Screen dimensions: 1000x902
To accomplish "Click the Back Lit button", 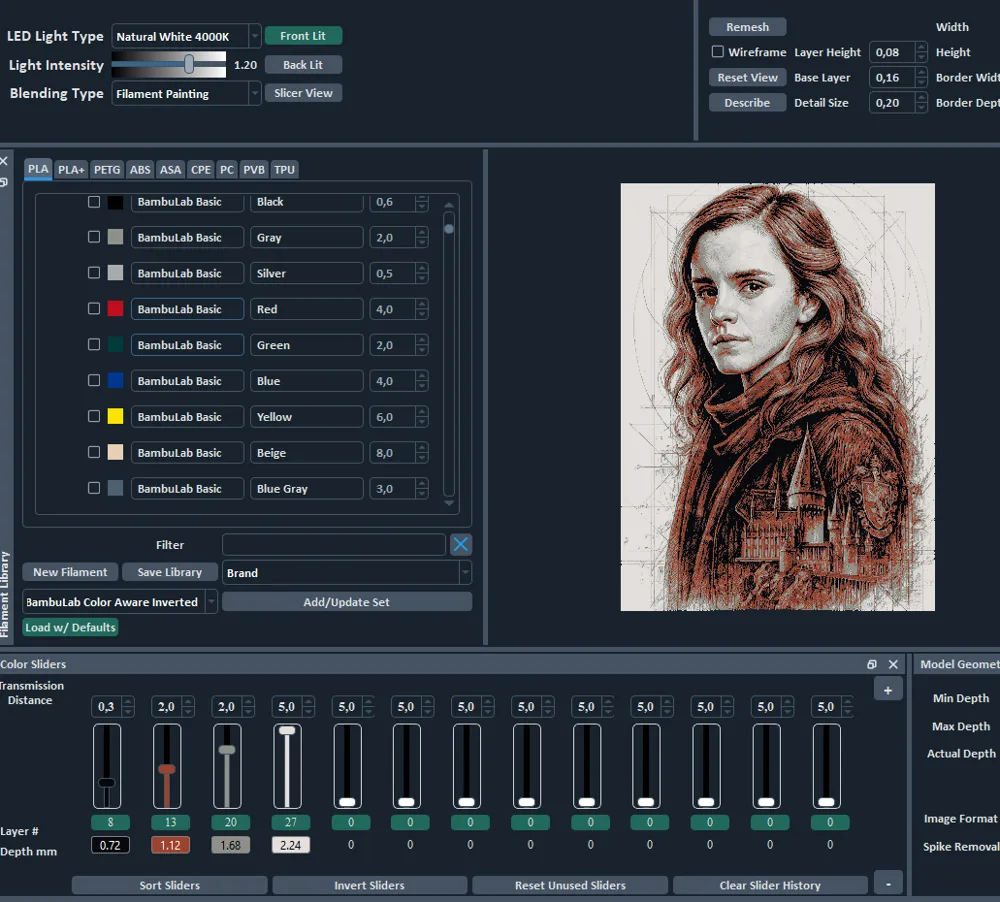I will [303, 64].
